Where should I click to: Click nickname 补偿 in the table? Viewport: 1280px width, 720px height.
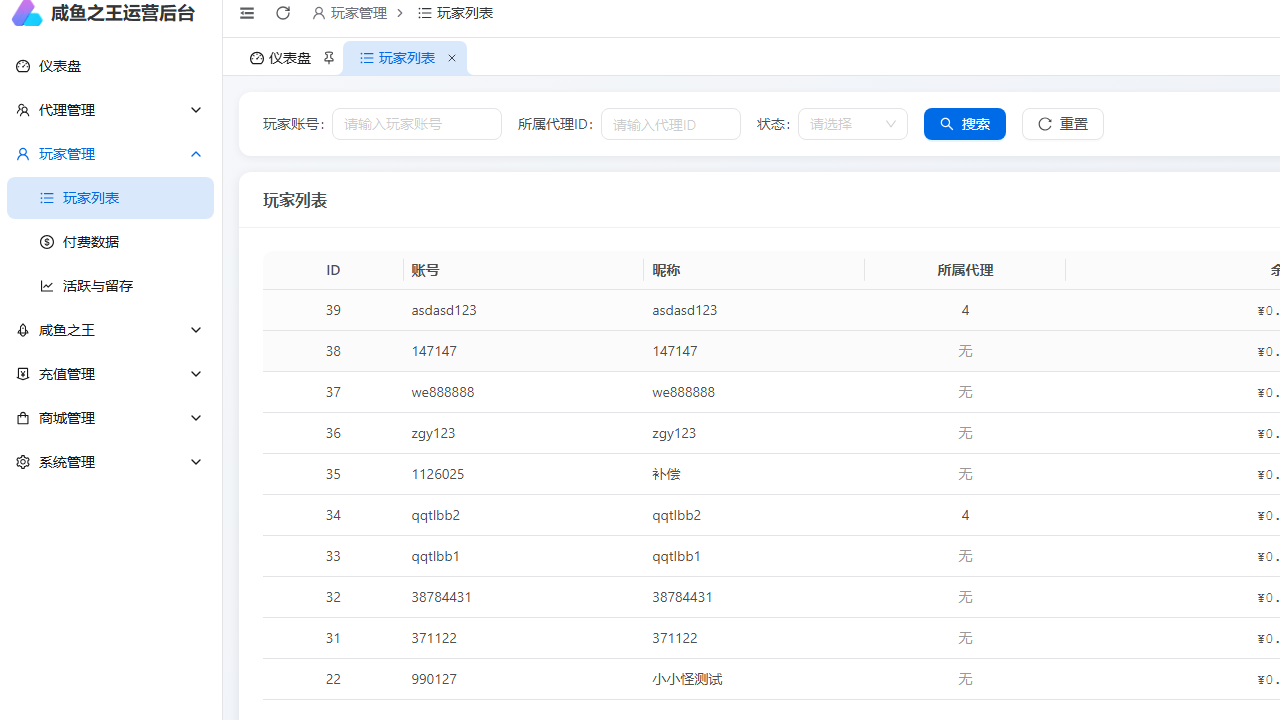(x=666, y=474)
